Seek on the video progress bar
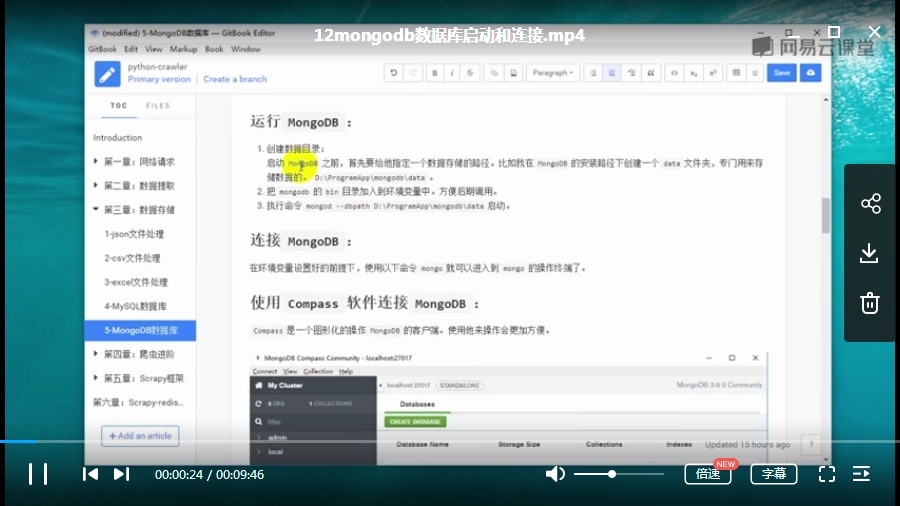 point(450,441)
